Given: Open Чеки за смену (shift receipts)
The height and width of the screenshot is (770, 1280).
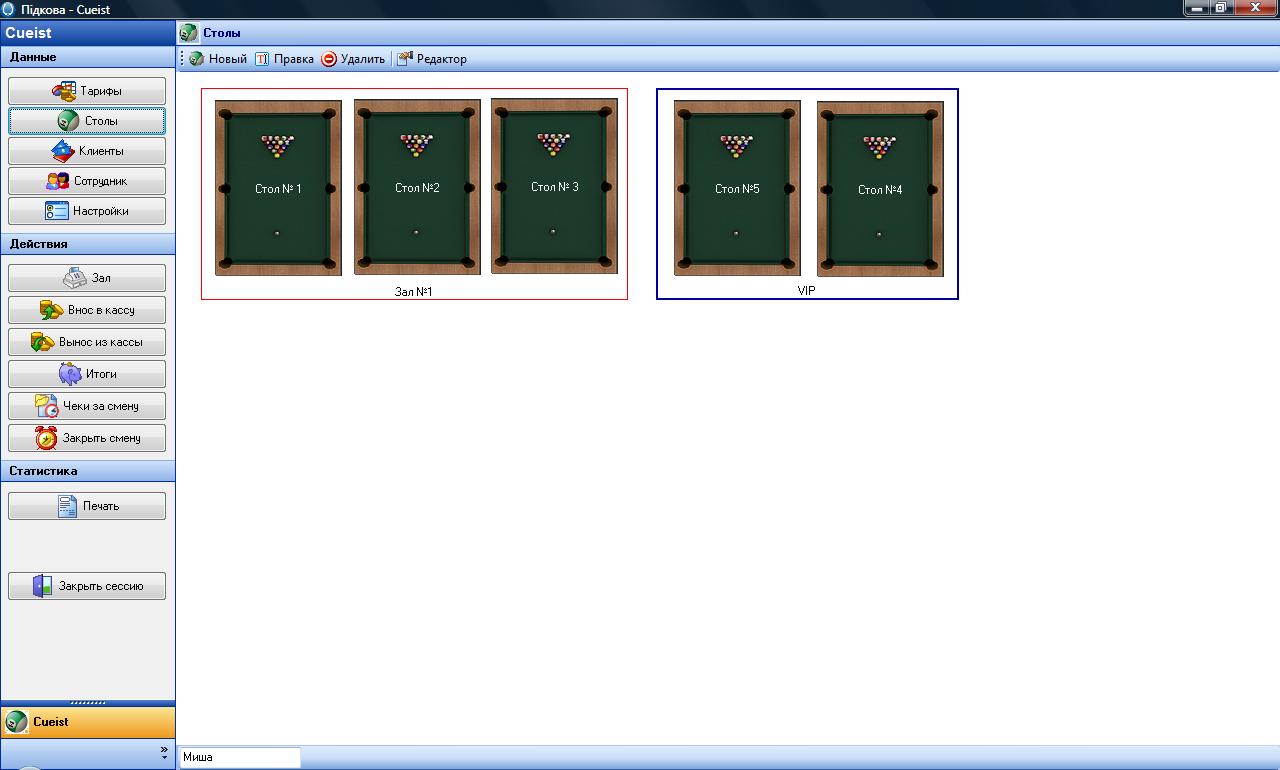Looking at the screenshot, I should click(87, 406).
